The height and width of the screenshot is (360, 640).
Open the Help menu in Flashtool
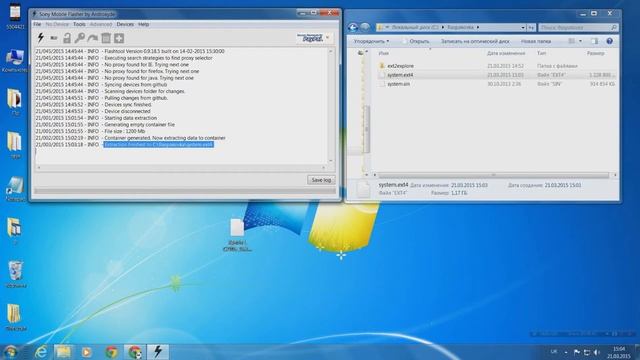(x=143, y=24)
